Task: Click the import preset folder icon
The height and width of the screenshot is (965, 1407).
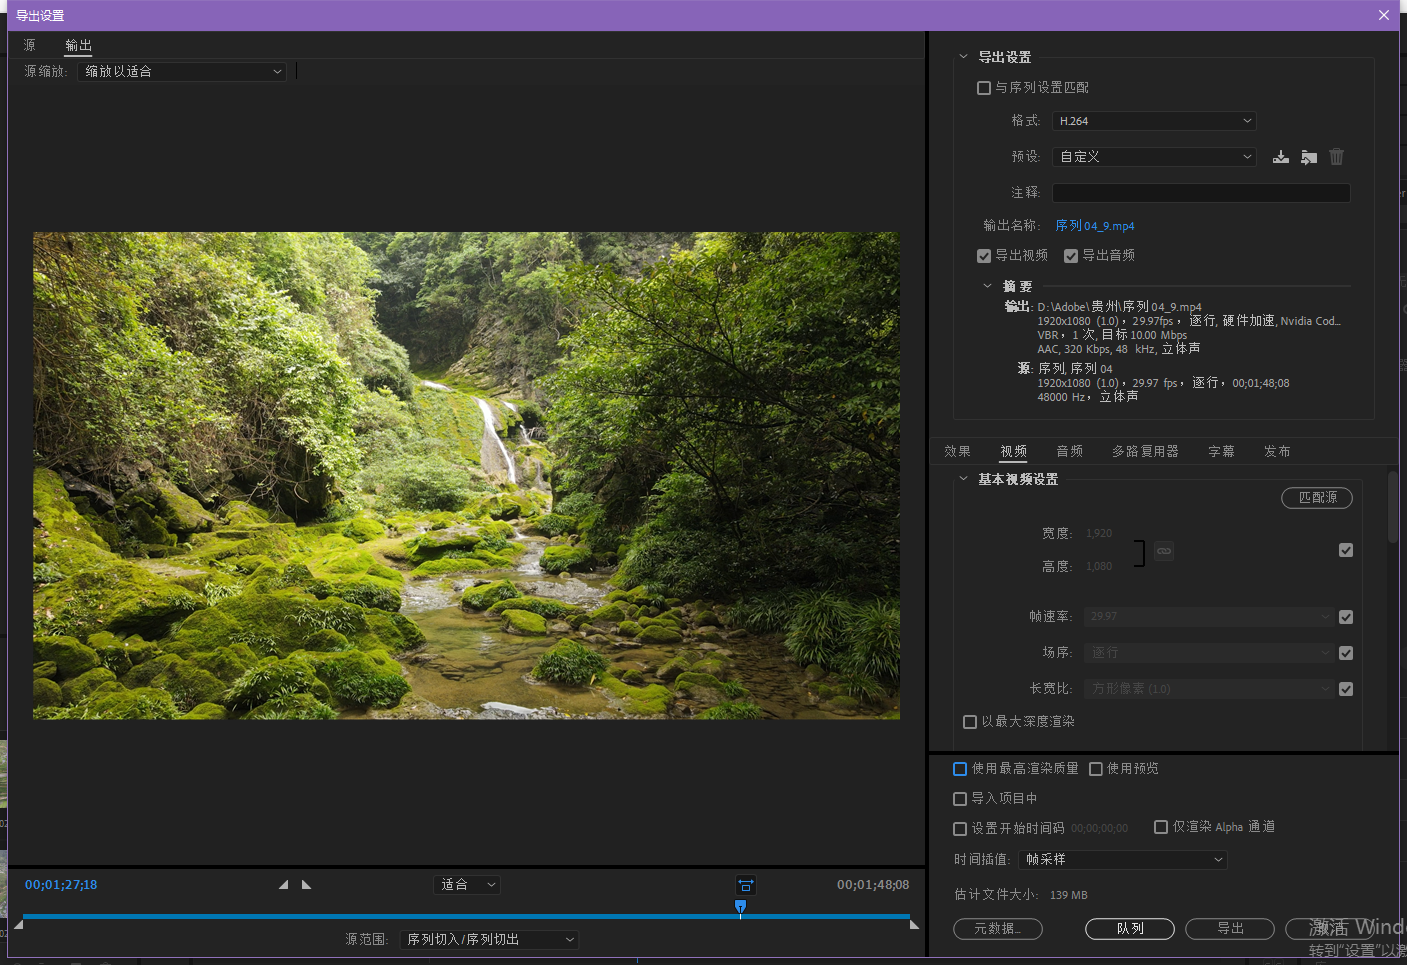Action: [1309, 157]
